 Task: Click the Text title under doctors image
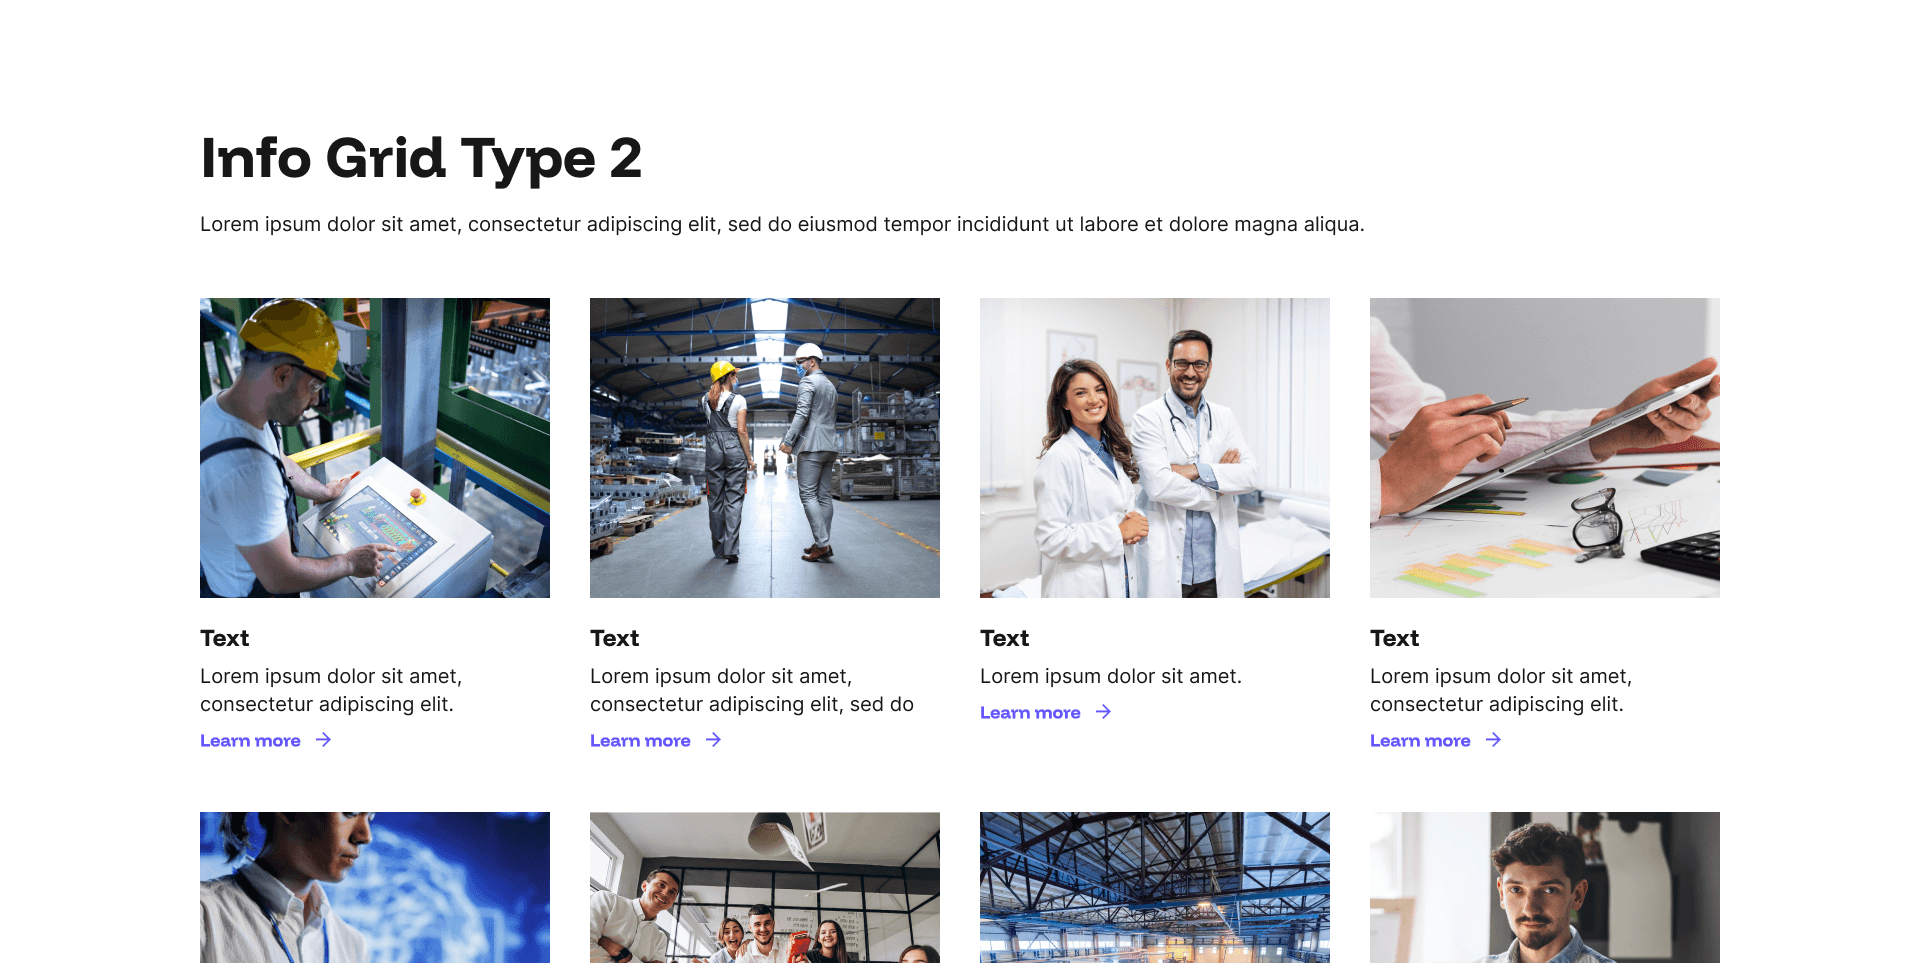tap(1004, 638)
